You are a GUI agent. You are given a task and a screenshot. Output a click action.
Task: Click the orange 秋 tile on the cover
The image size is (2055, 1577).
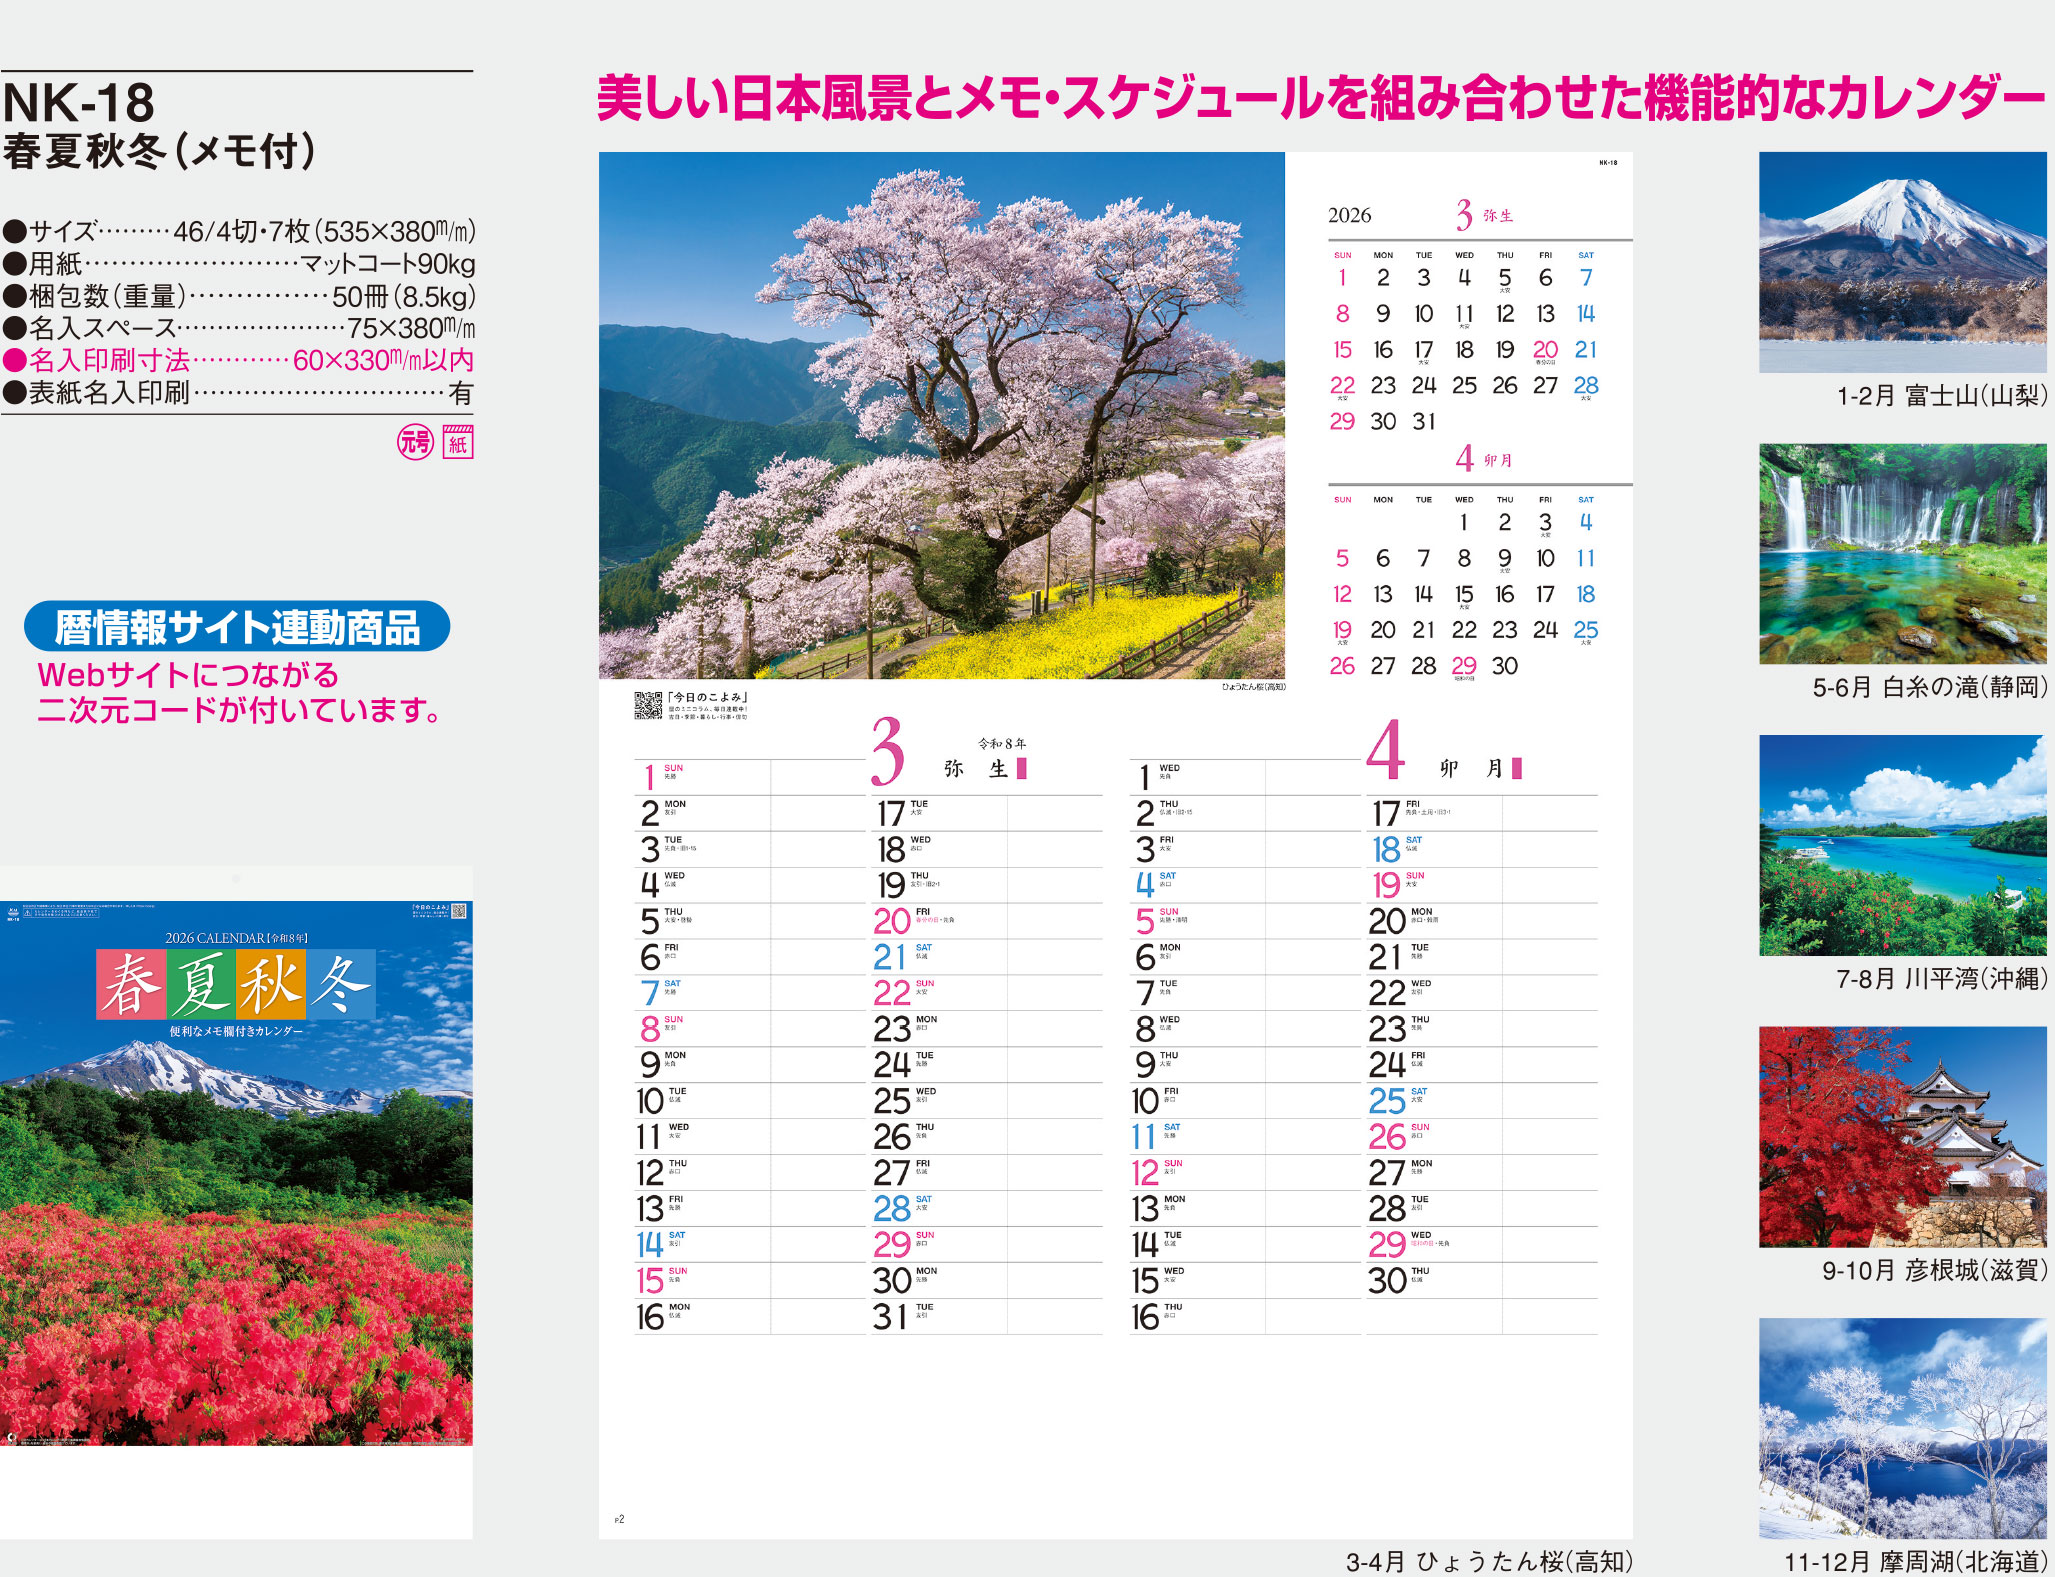(x=271, y=984)
